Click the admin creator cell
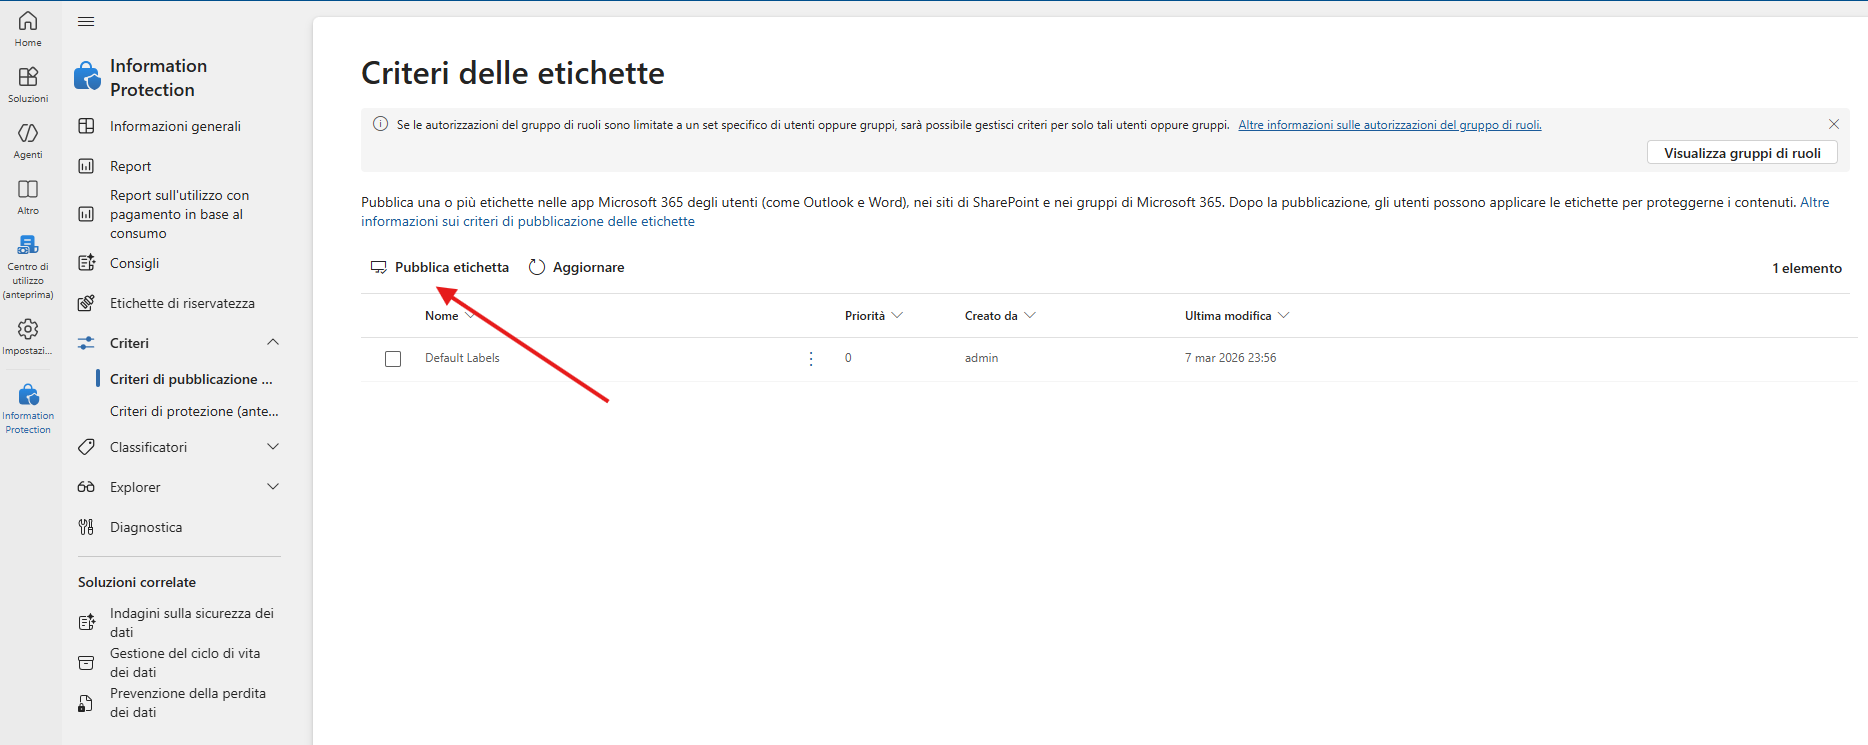Viewport: 1868px width, 745px height. point(981,358)
